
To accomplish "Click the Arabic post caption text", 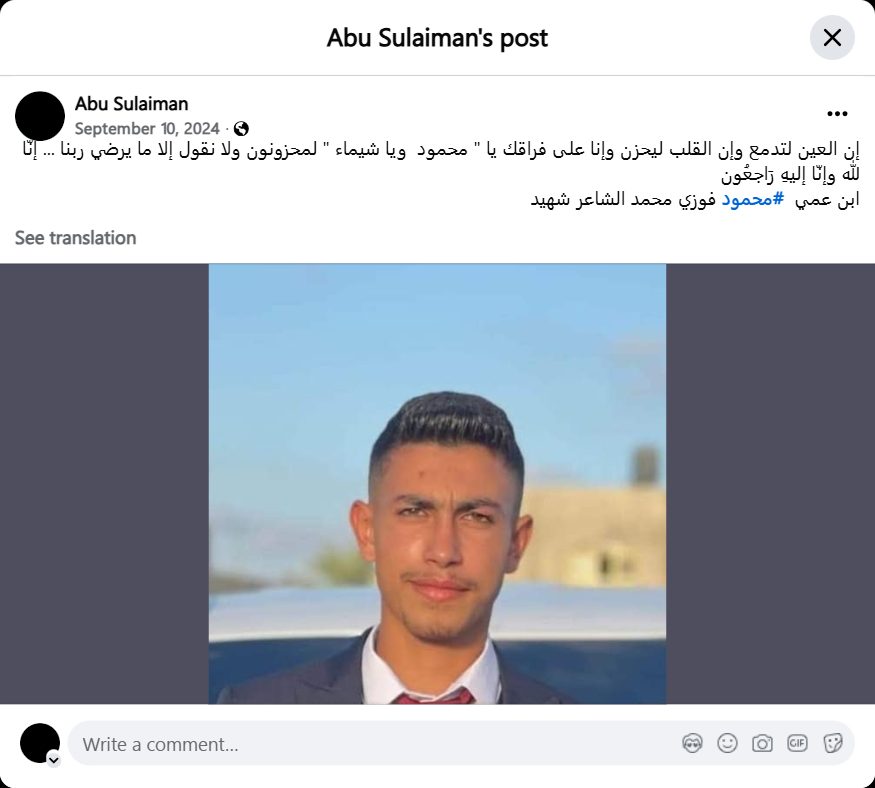I will point(441,174).
